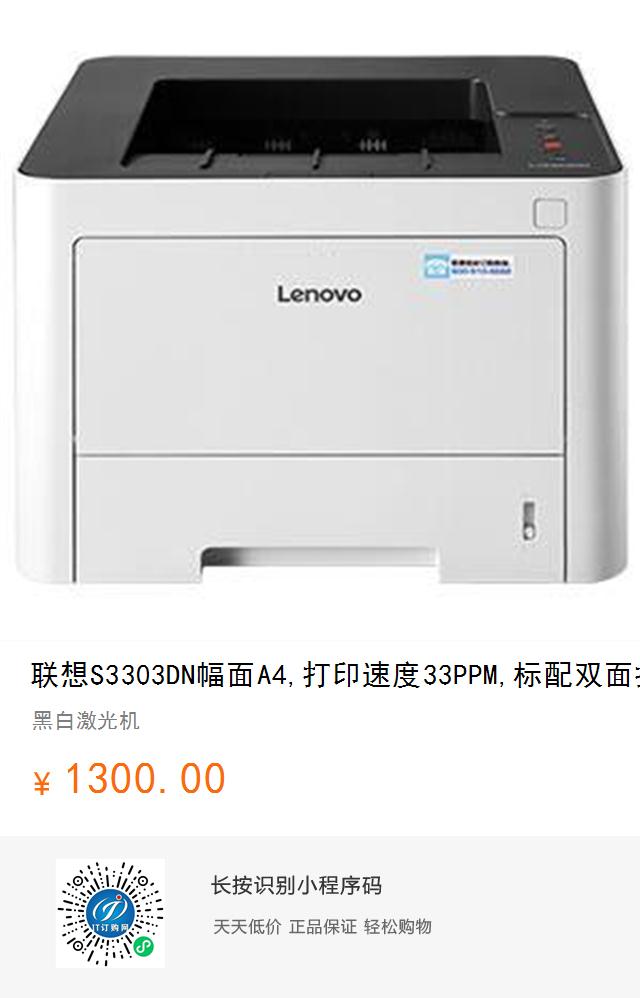This screenshot has width=640, height=998.
Task: Click the printer's middle front panel door
Action: (x=320, y=345)
